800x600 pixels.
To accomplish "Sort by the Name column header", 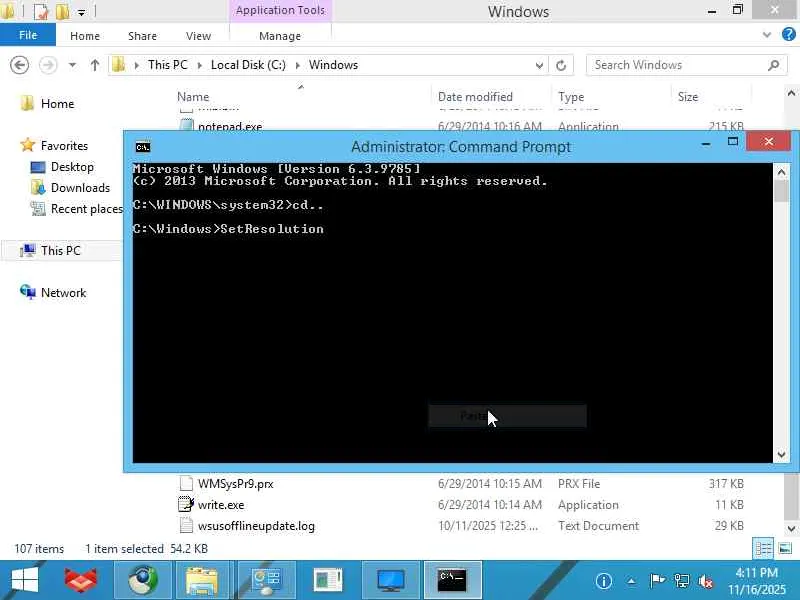I will (x=193, y=96).
